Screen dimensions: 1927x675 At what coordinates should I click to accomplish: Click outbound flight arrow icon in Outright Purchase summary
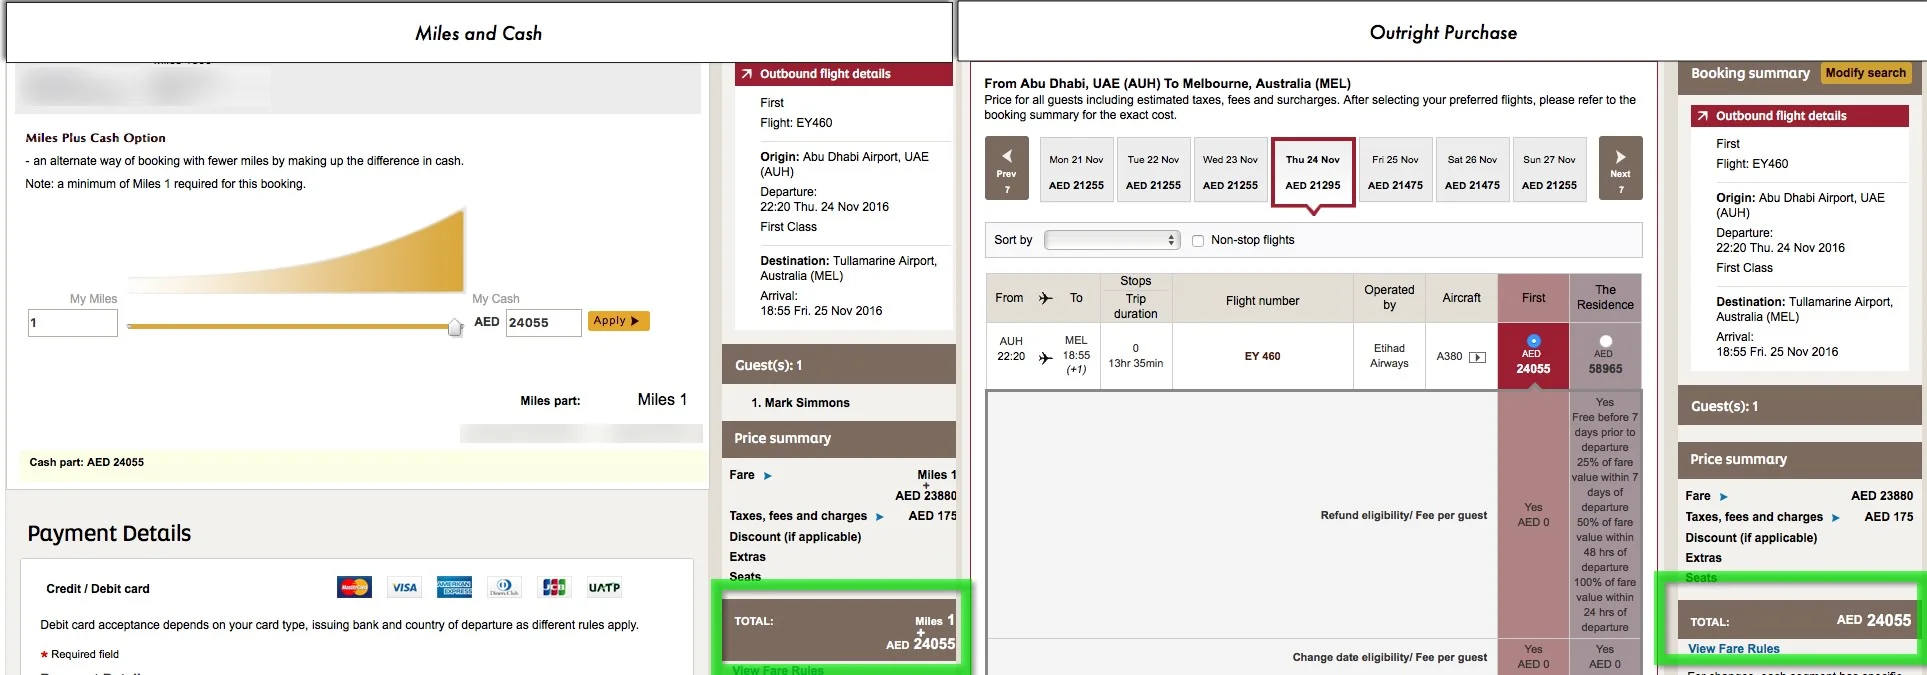coord(1702,116)
